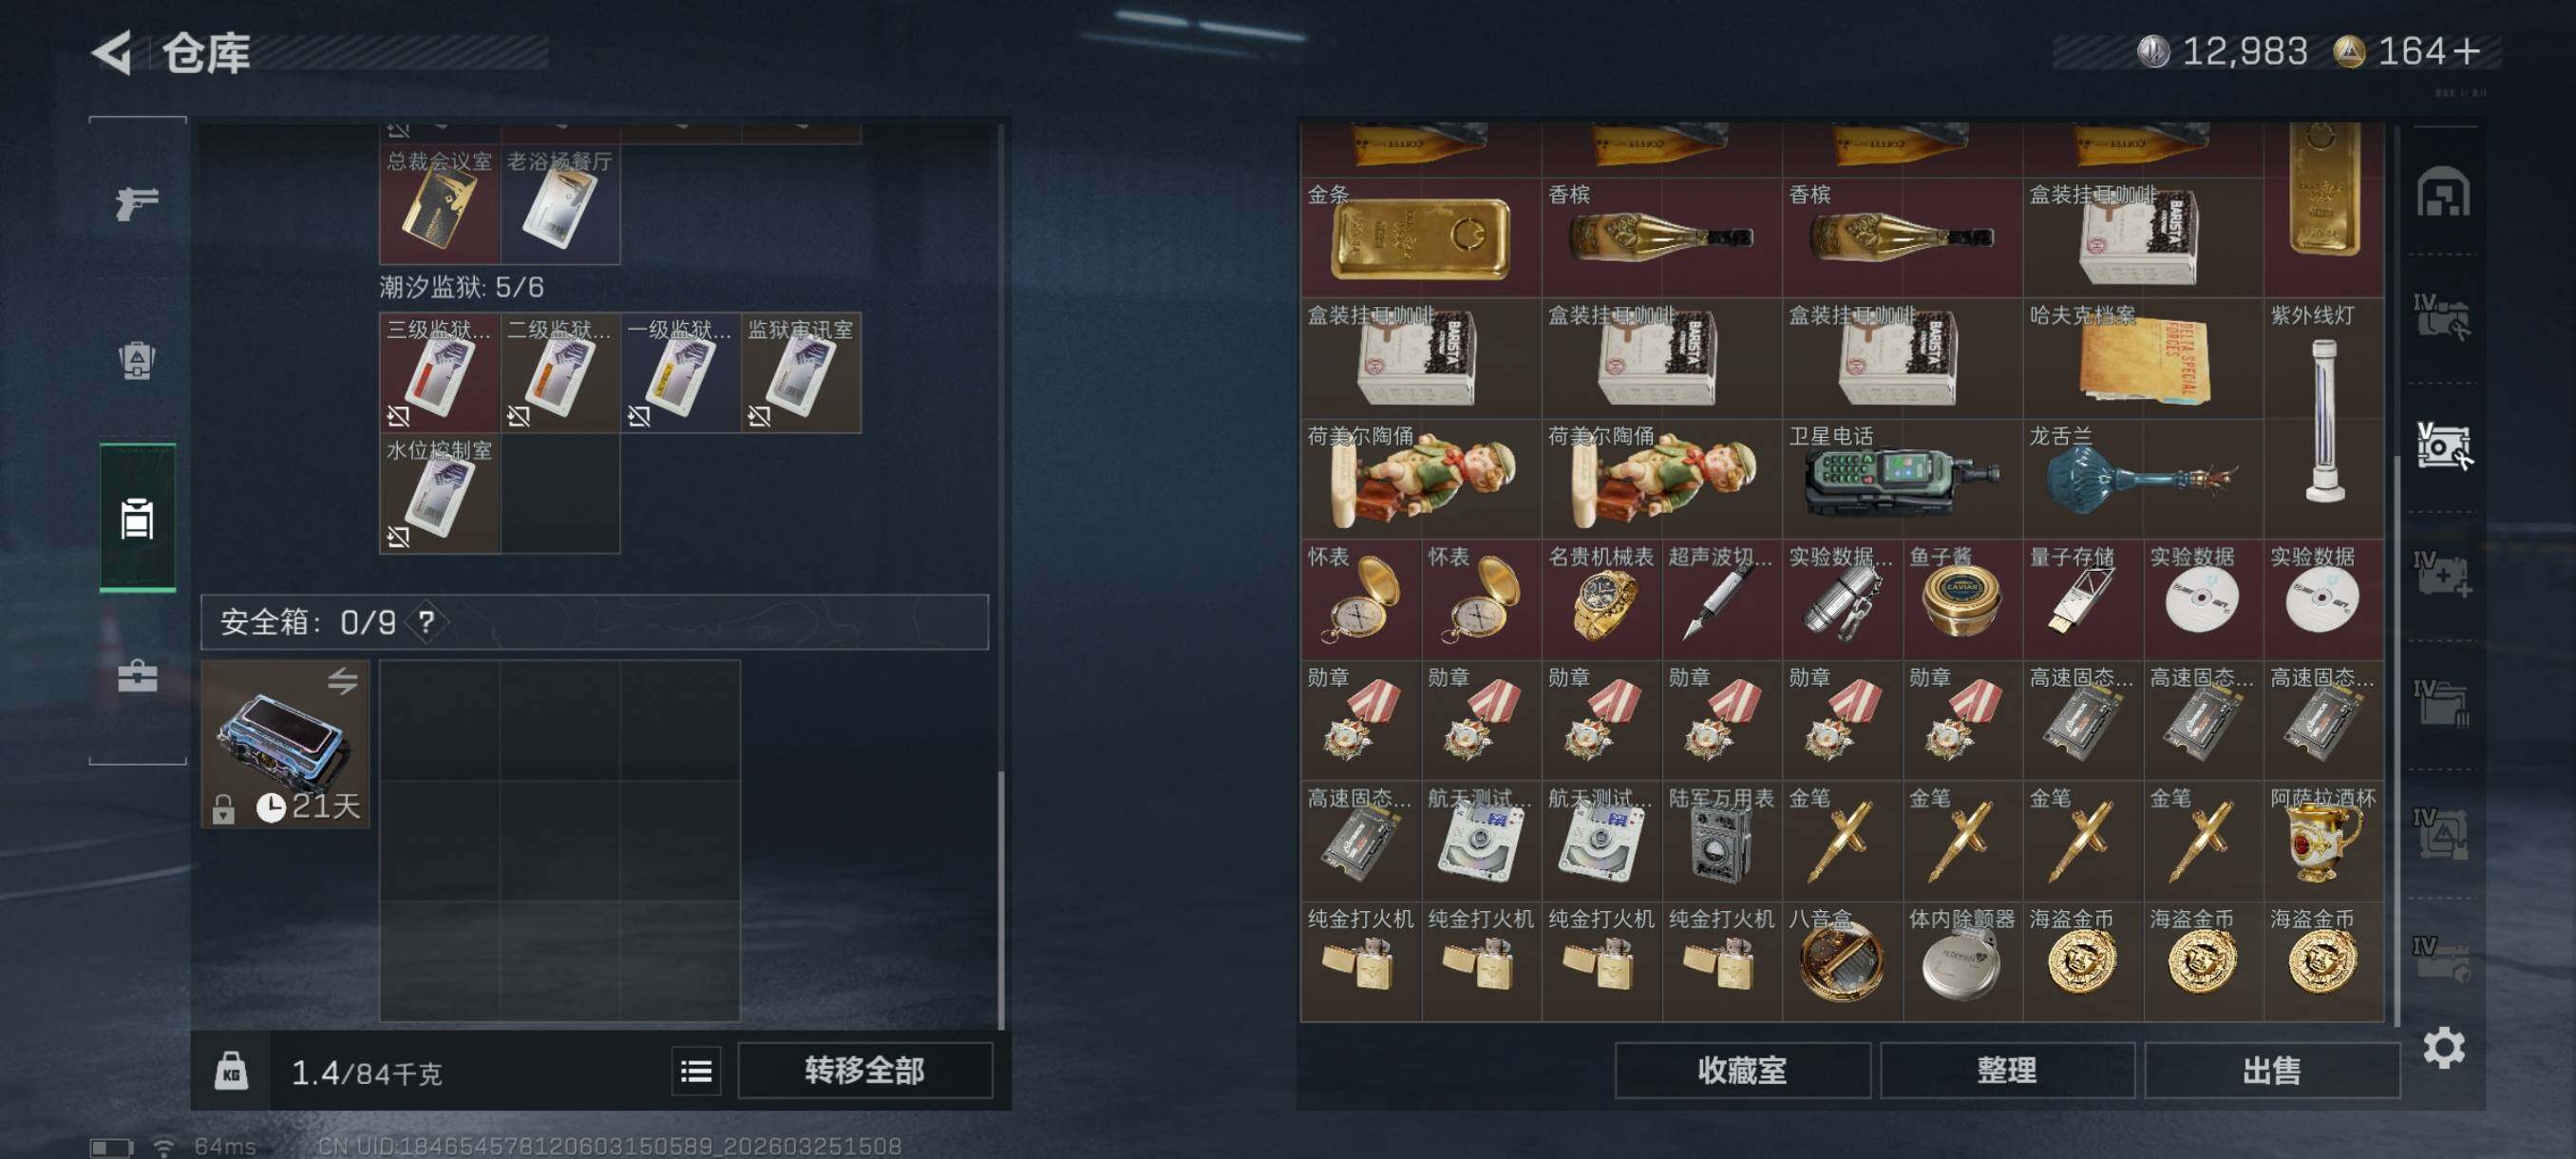Open the backpack tab in the left sidebar
Image resolution: width=2576 pixels, height=1159 pixels.
point(137,360)
